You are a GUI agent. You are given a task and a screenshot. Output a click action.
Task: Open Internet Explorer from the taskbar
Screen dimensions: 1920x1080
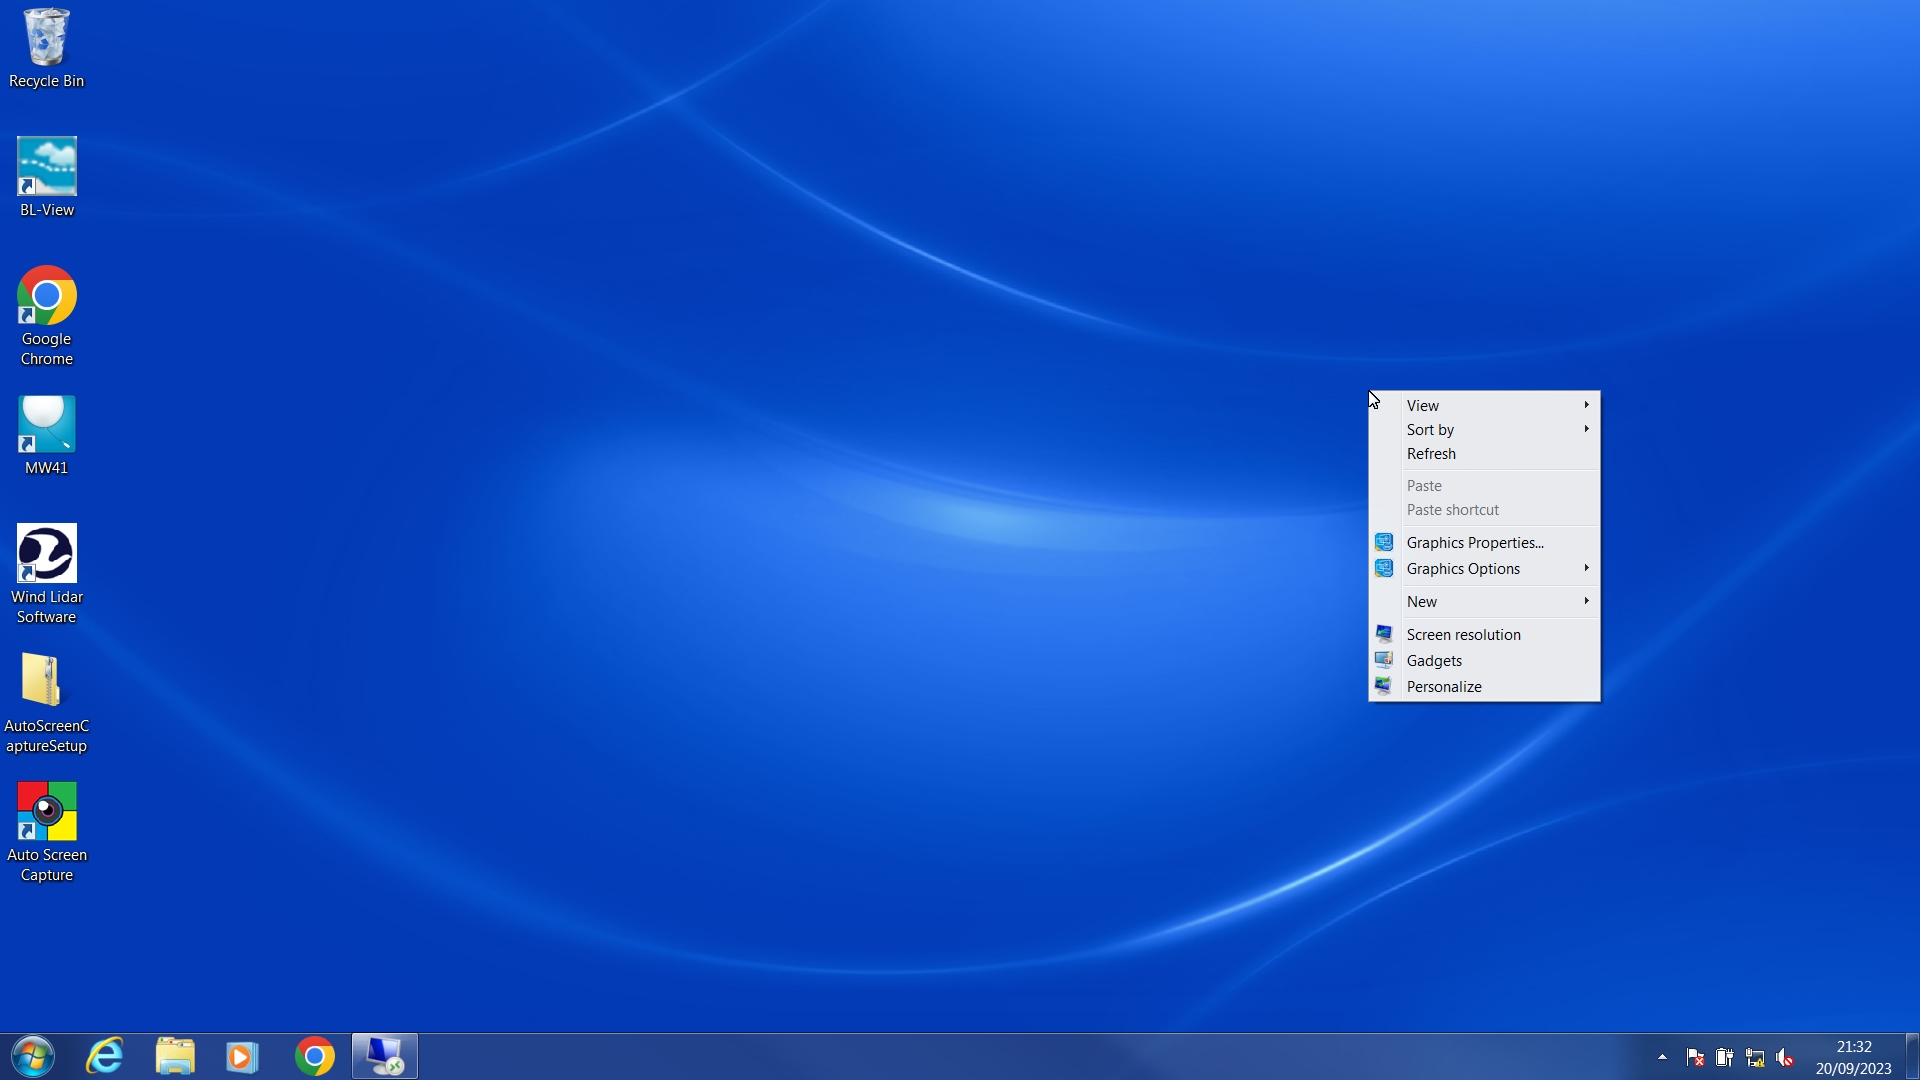click(105, 1056)
